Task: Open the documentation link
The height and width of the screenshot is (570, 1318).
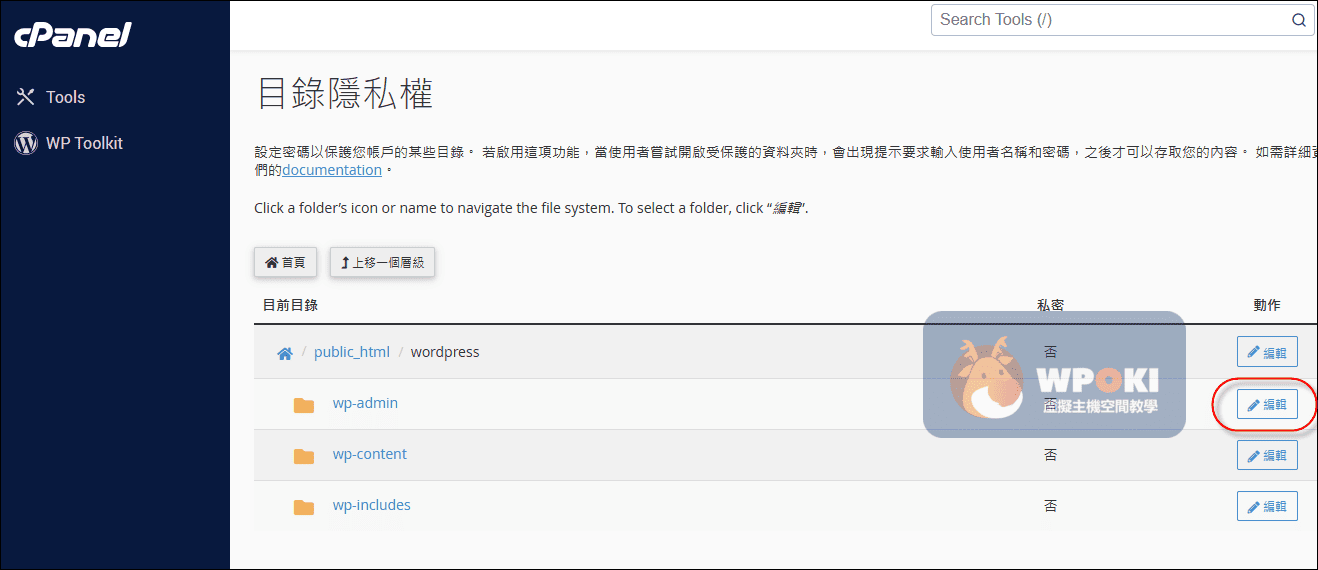Action: (x=332, y=170)
